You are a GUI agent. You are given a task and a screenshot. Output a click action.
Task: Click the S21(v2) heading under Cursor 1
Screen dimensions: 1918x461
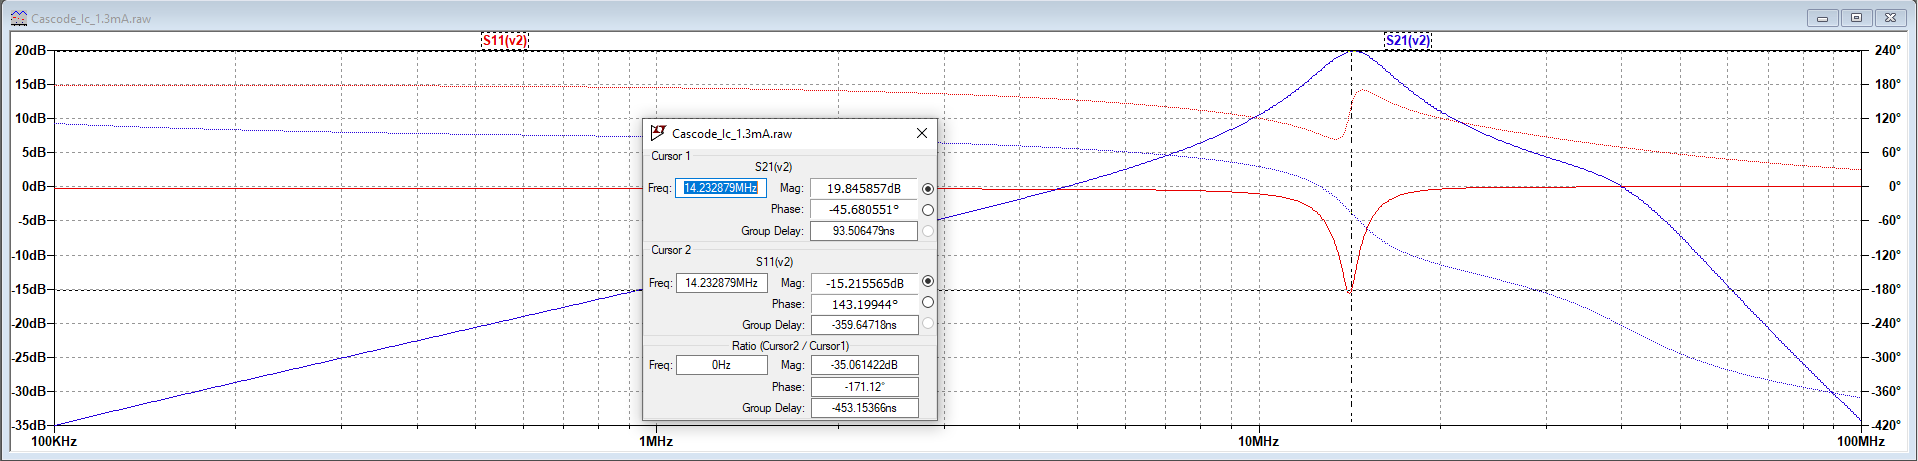pyautogui.click(x=773, y=167)
